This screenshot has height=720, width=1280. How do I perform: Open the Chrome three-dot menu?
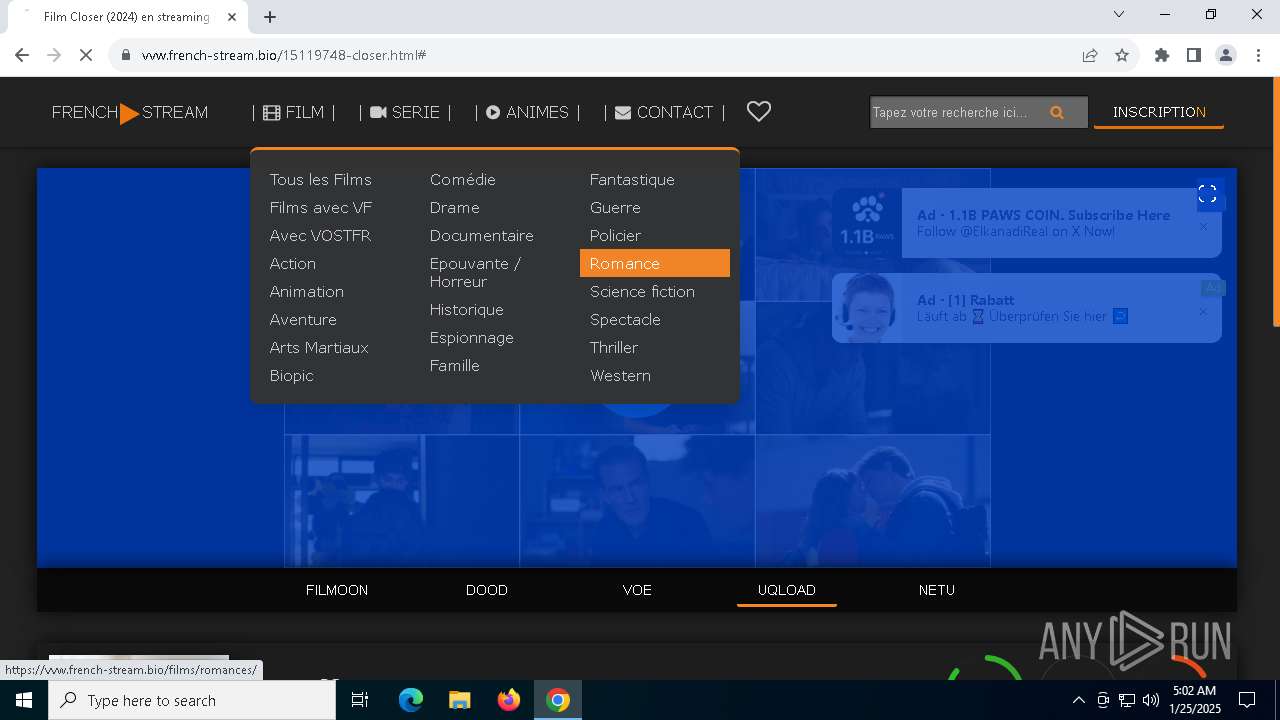click(1258, 55)
